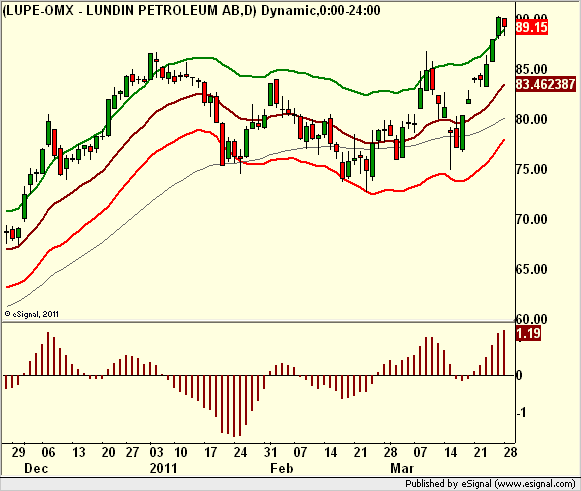Click the eSignal 2011 copyright text
This screenshot has width=581, height=491.
click(x=31, y=314)
